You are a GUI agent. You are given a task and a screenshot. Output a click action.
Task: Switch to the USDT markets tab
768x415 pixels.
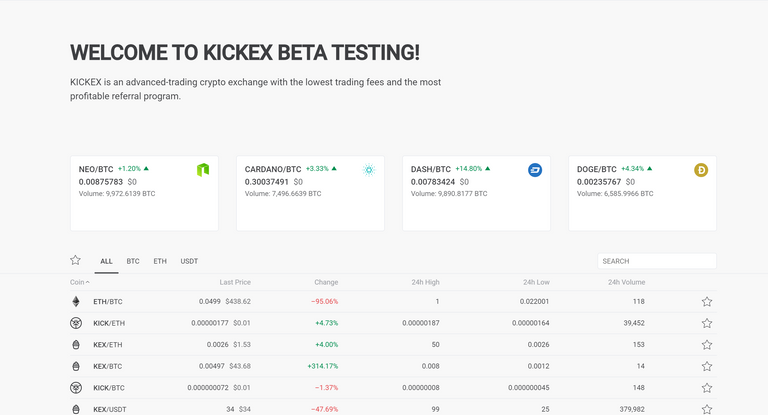[x=189, y=261]
